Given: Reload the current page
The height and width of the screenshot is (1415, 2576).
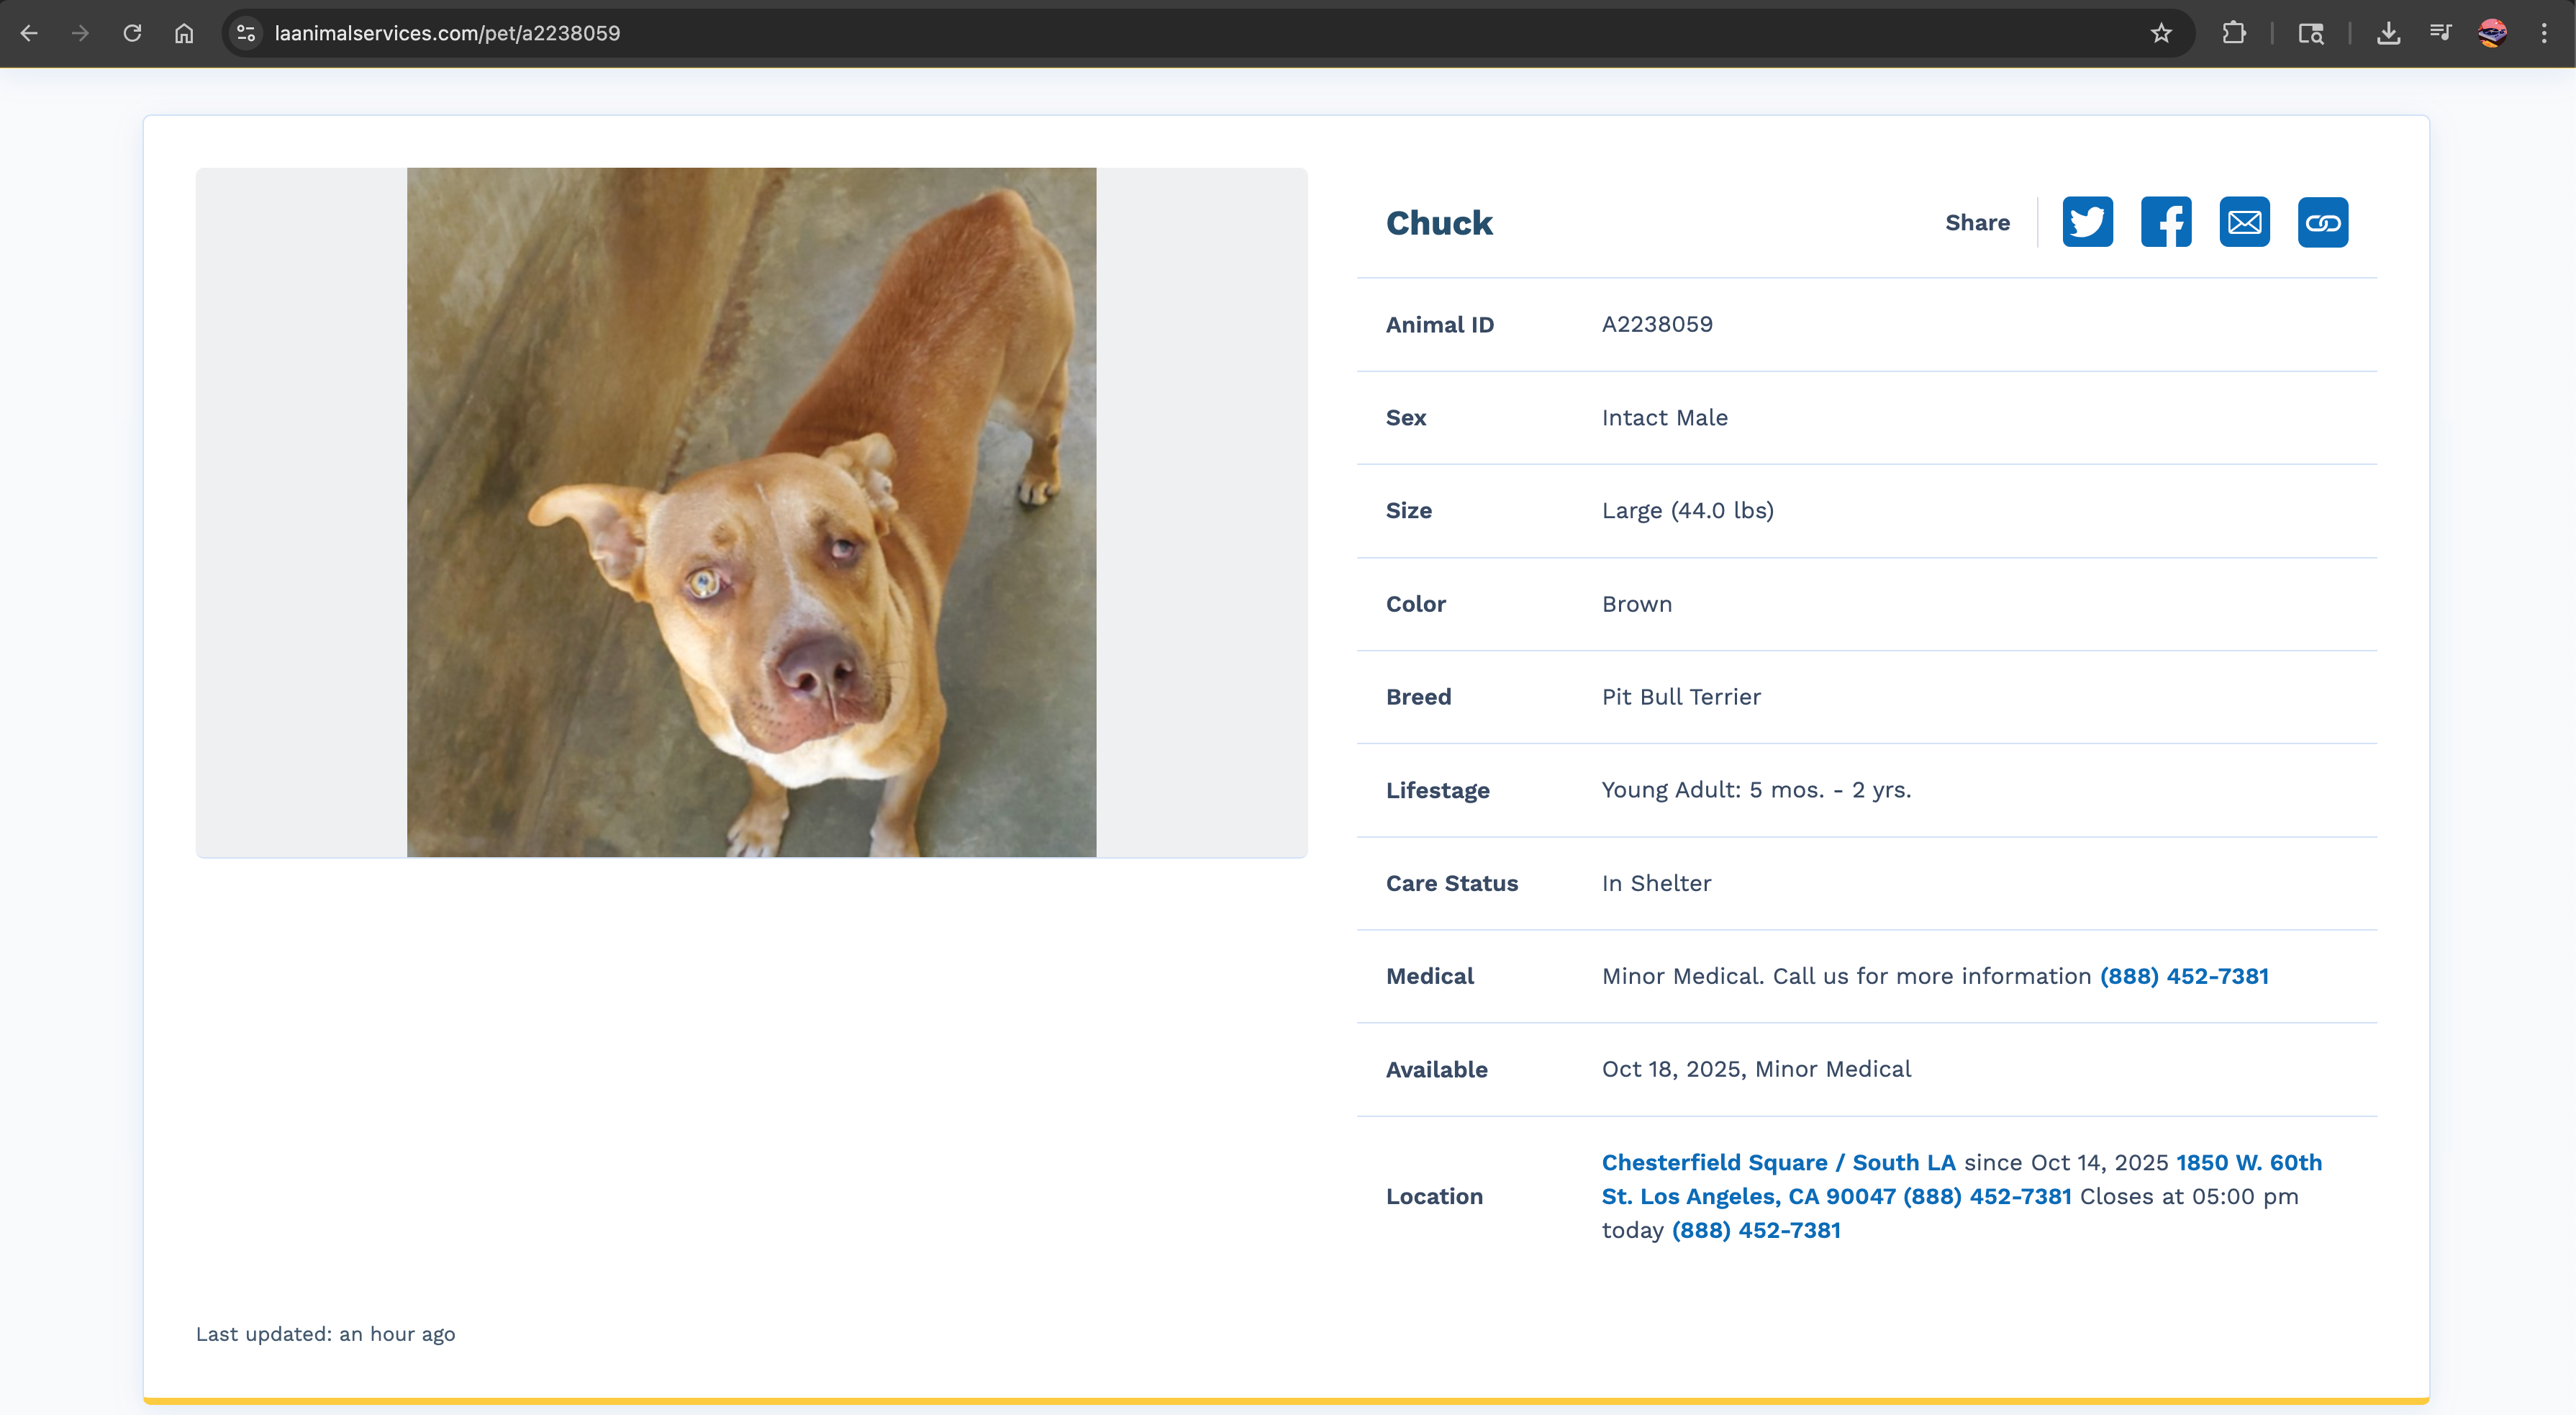Looking at the screenshot, I should coord(132,33).
